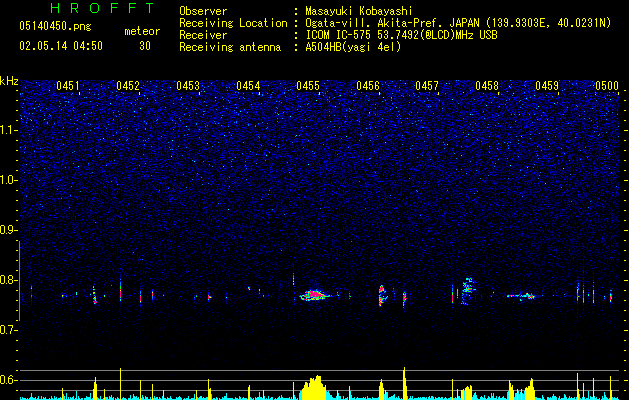This screenshot has width=629, height=400.
Task: Click the A504HB(yagi 4el) antenna text
Action: point(353,47)
